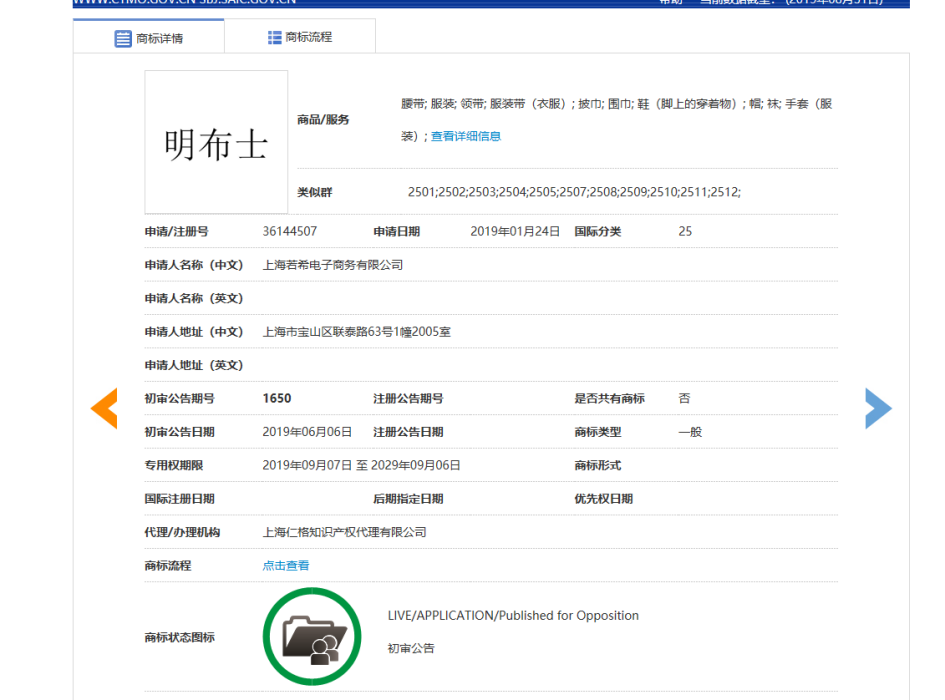This screenshot has width=945, height=700.
Task: Open the 查看详细信息 link
Action: click(465, 136)
